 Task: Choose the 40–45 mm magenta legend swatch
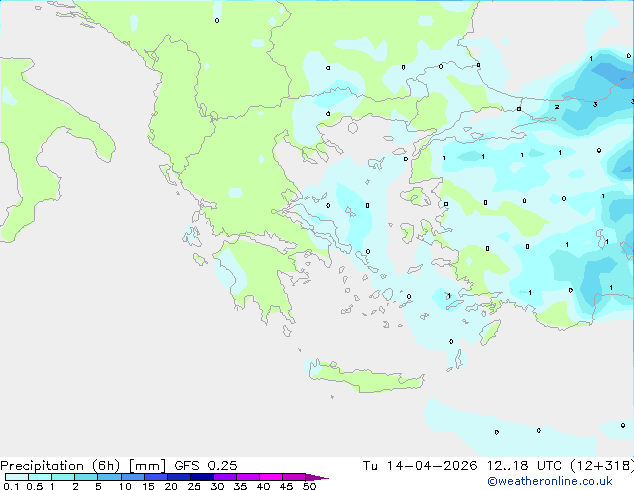(x=271, y=477)
